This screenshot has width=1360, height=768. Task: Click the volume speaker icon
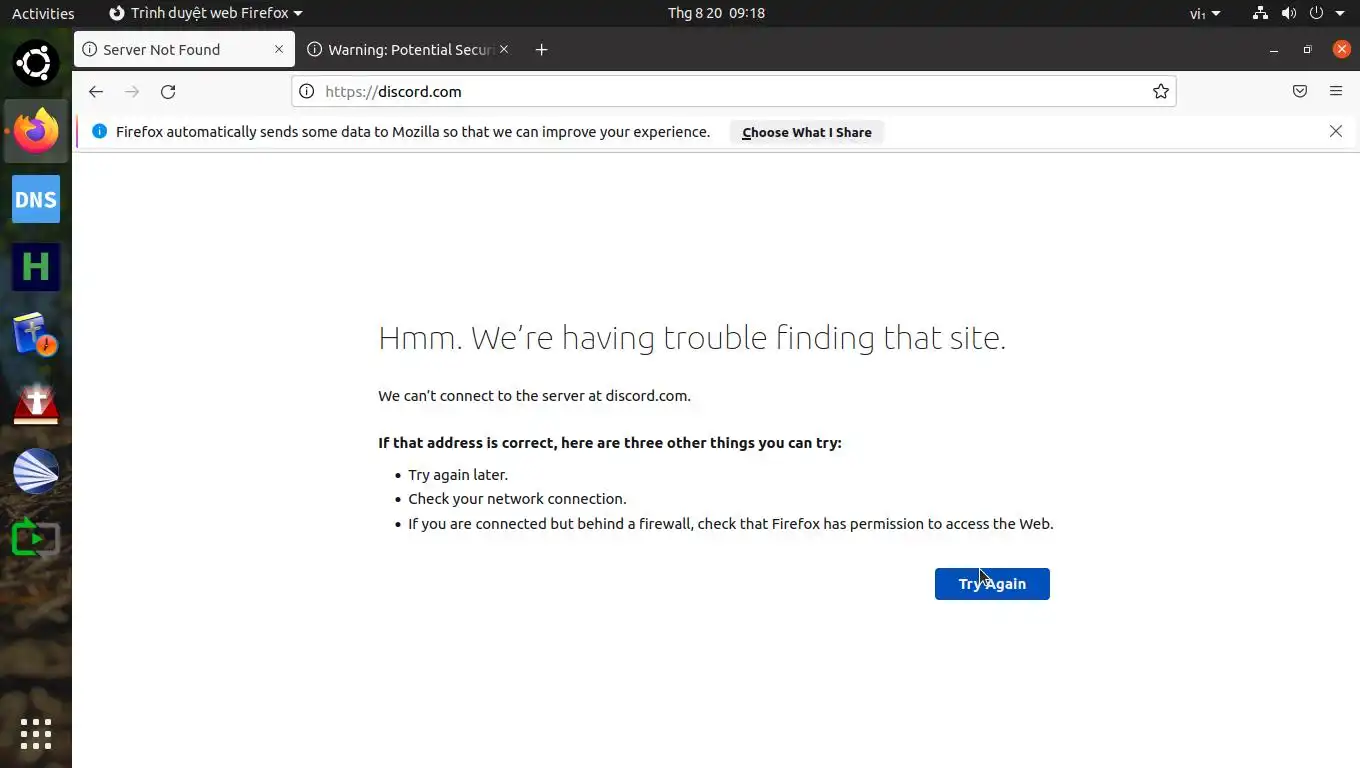[1289, 13]
